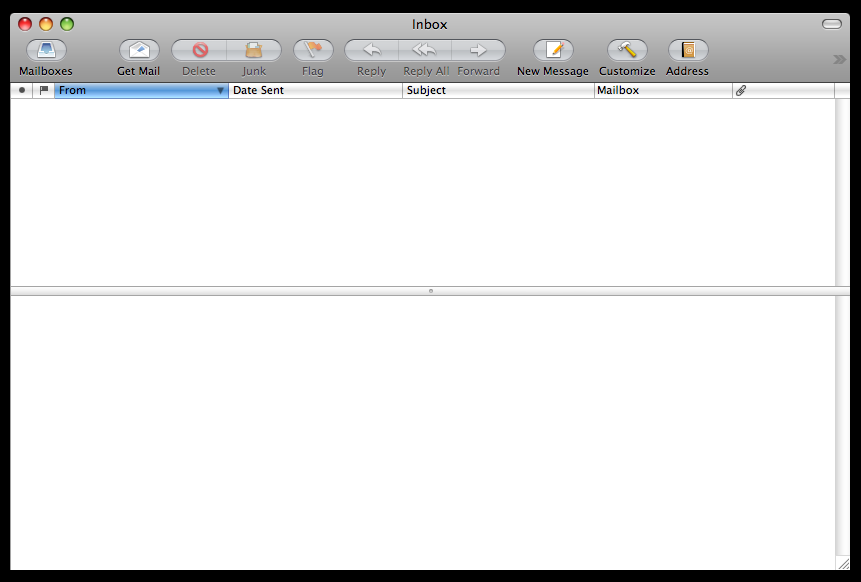Click the Get Mail envelope icon
861x582 pixels.
click(139, 50)
